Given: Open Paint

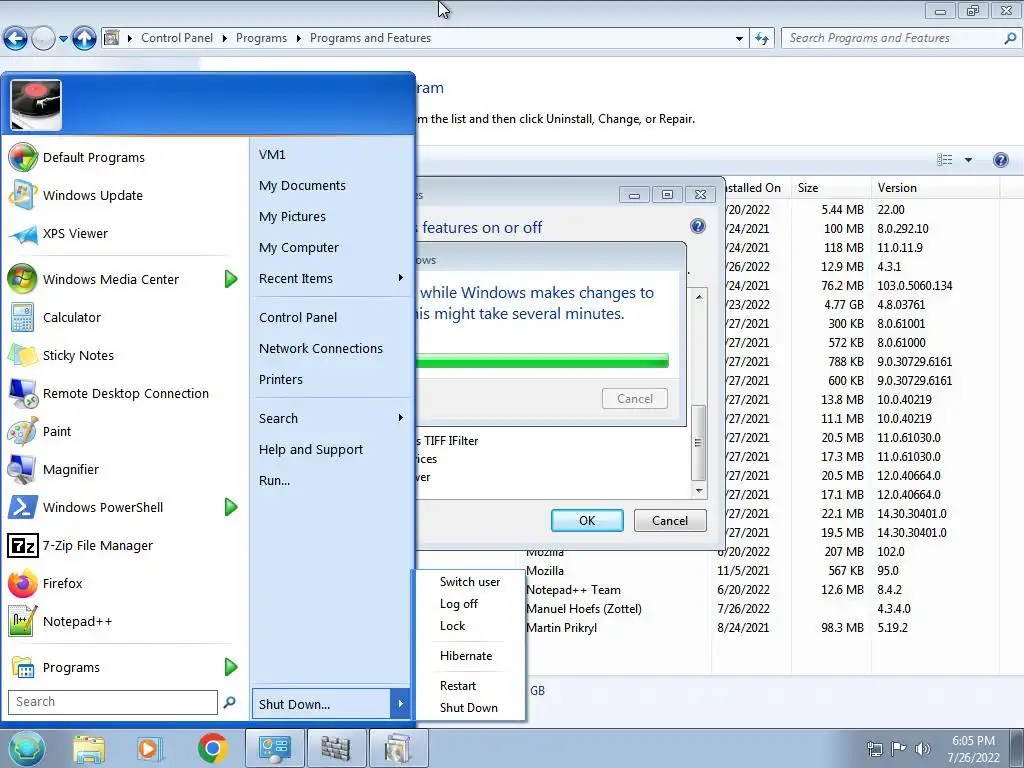Looking at the screenshot, I should [x=57, y=431].
